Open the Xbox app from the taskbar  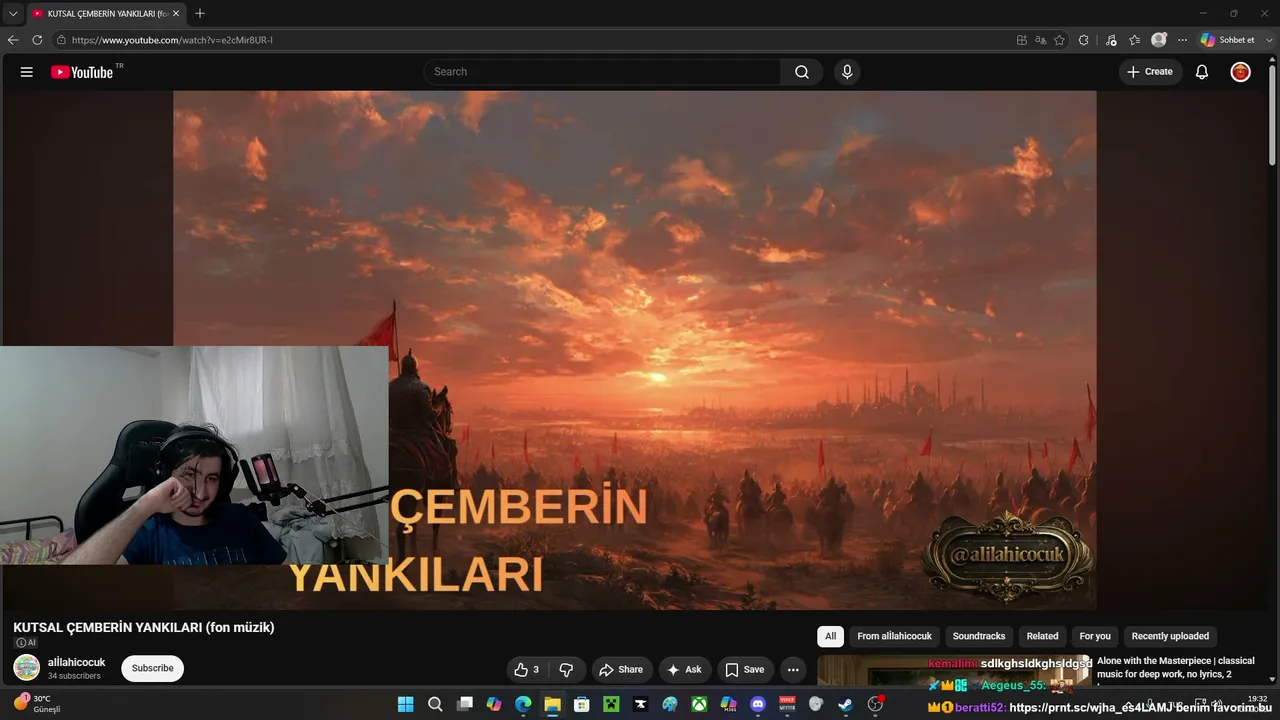tap(699, 704)
